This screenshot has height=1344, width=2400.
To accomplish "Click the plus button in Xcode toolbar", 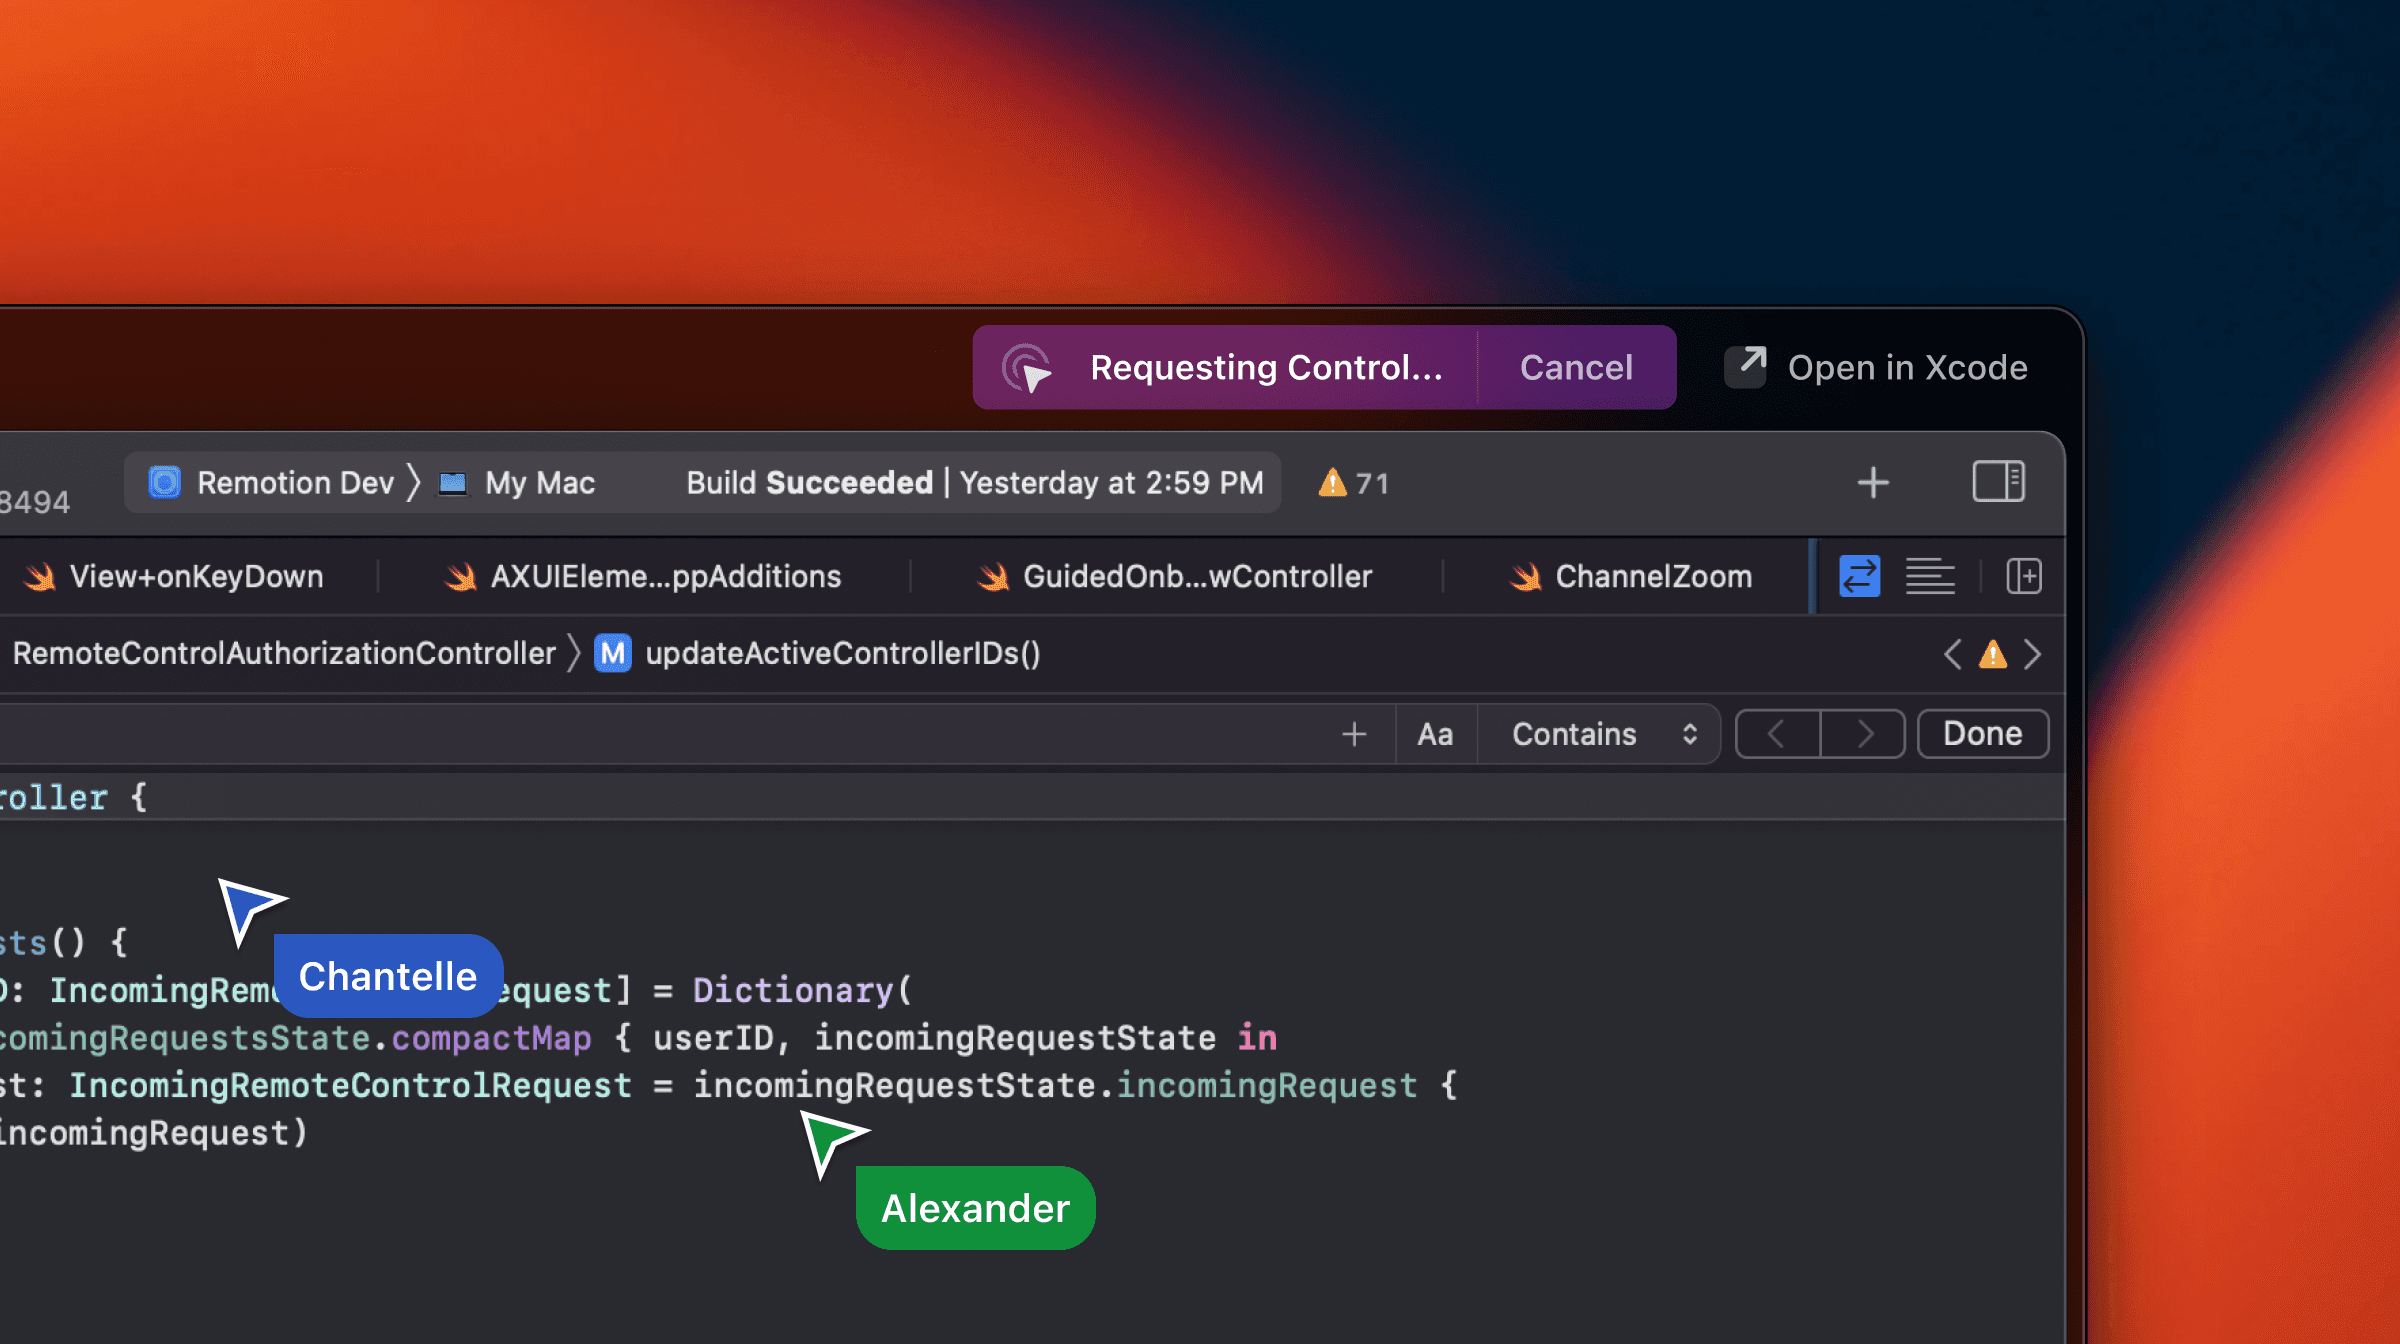I will (x=1872, y=483).
